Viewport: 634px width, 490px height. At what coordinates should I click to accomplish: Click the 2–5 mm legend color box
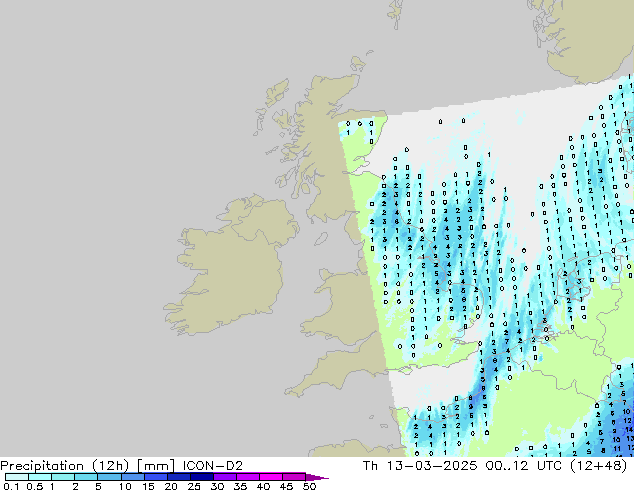[x=86, y=477]
